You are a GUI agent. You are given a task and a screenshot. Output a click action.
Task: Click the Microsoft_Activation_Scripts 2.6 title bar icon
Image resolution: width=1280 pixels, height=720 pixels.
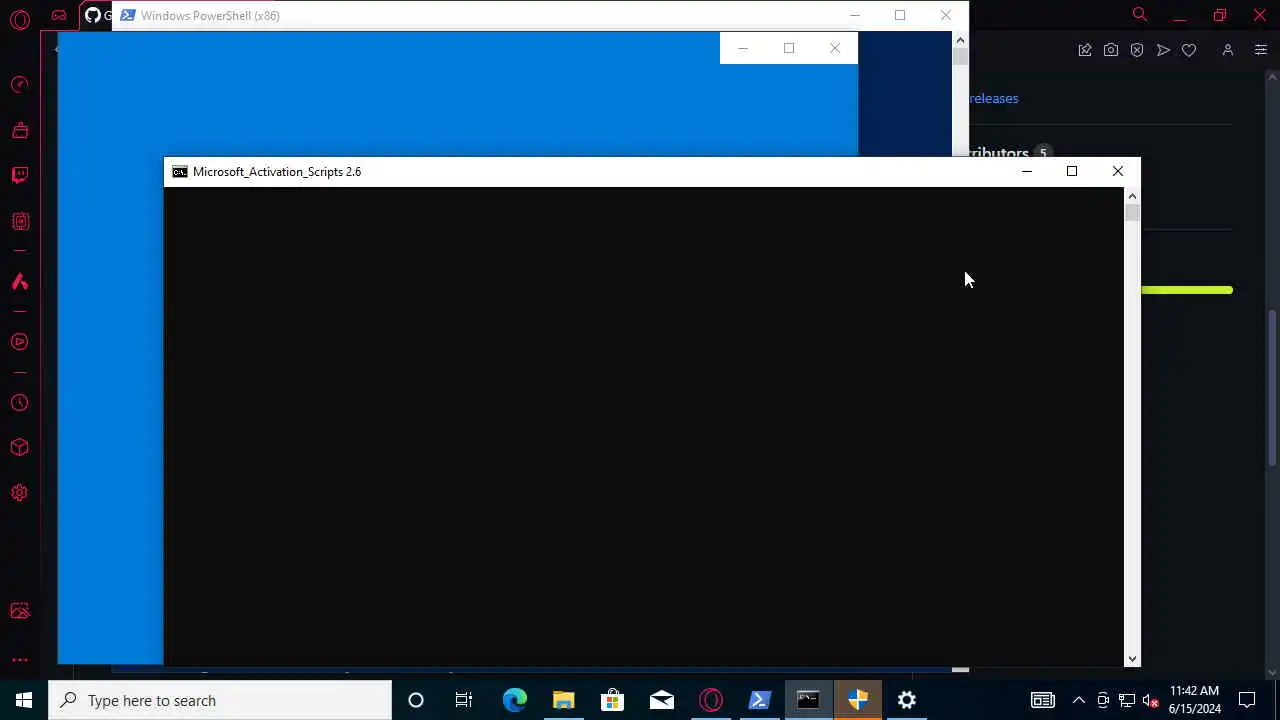coord(179,172)
